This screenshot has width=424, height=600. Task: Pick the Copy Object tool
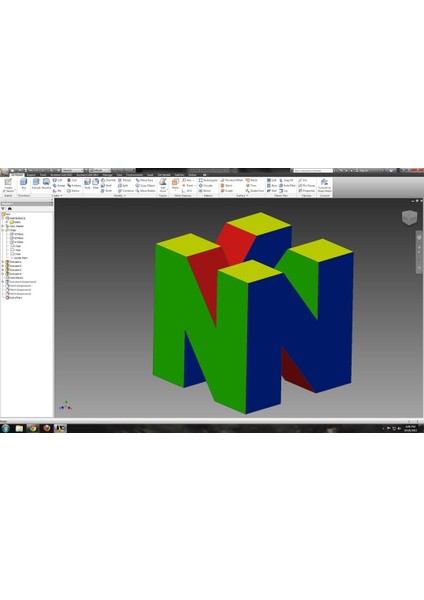click(146, 186)
